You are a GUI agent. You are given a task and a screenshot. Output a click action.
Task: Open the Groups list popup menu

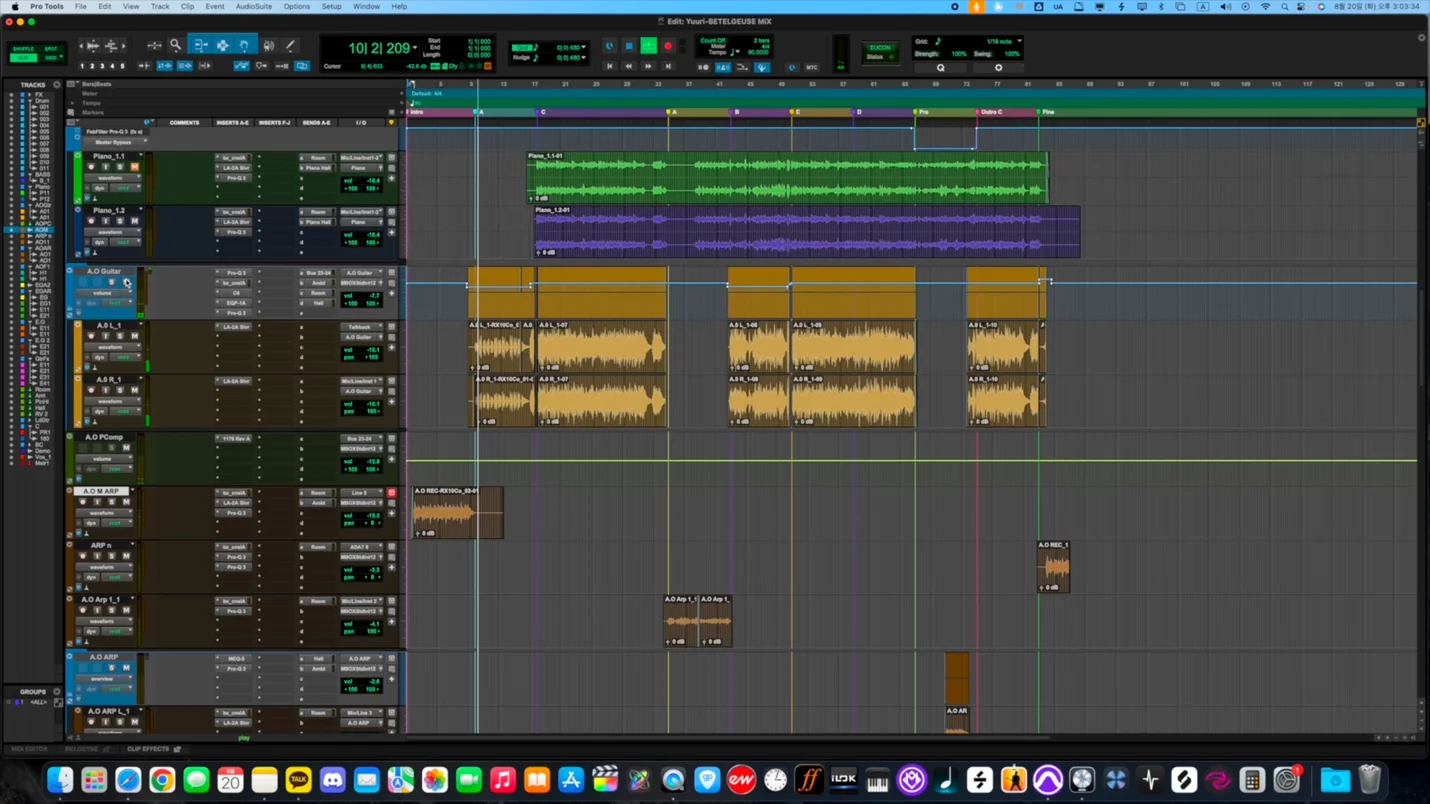coord(56,691)
